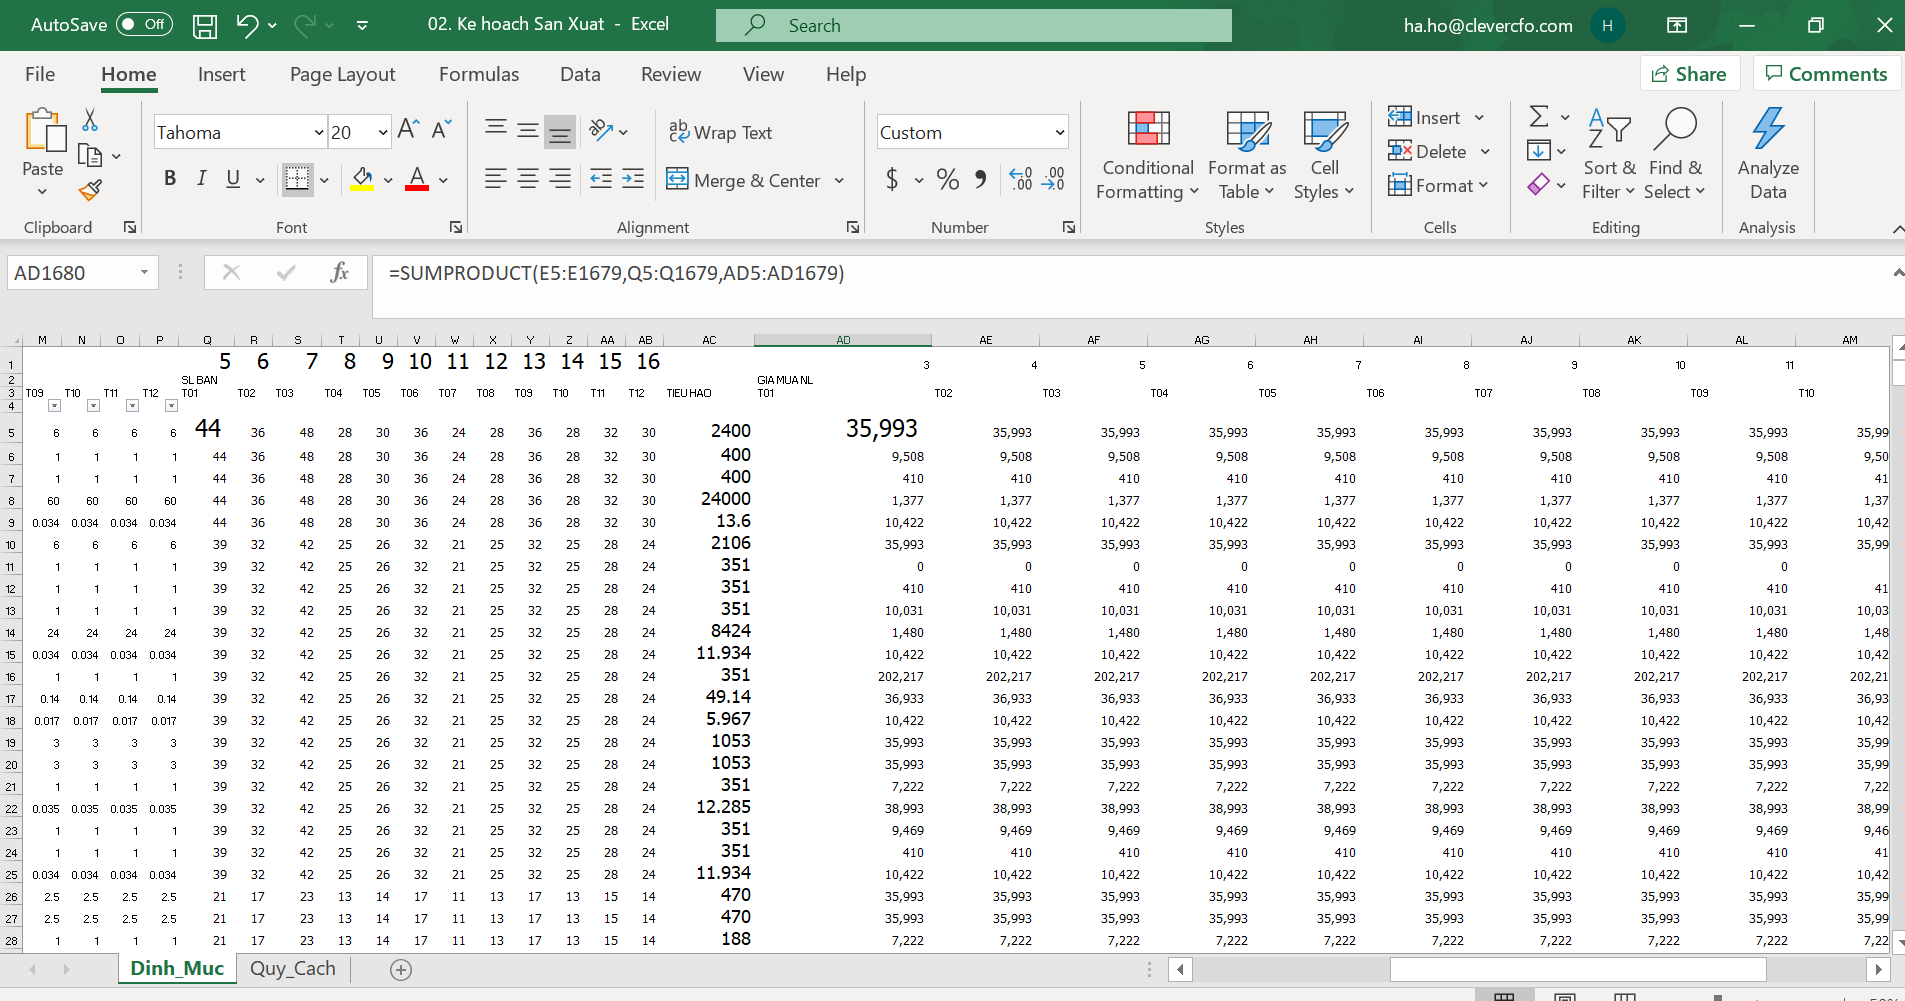Open the font name Tahoma dropdown

pos(319,133)
